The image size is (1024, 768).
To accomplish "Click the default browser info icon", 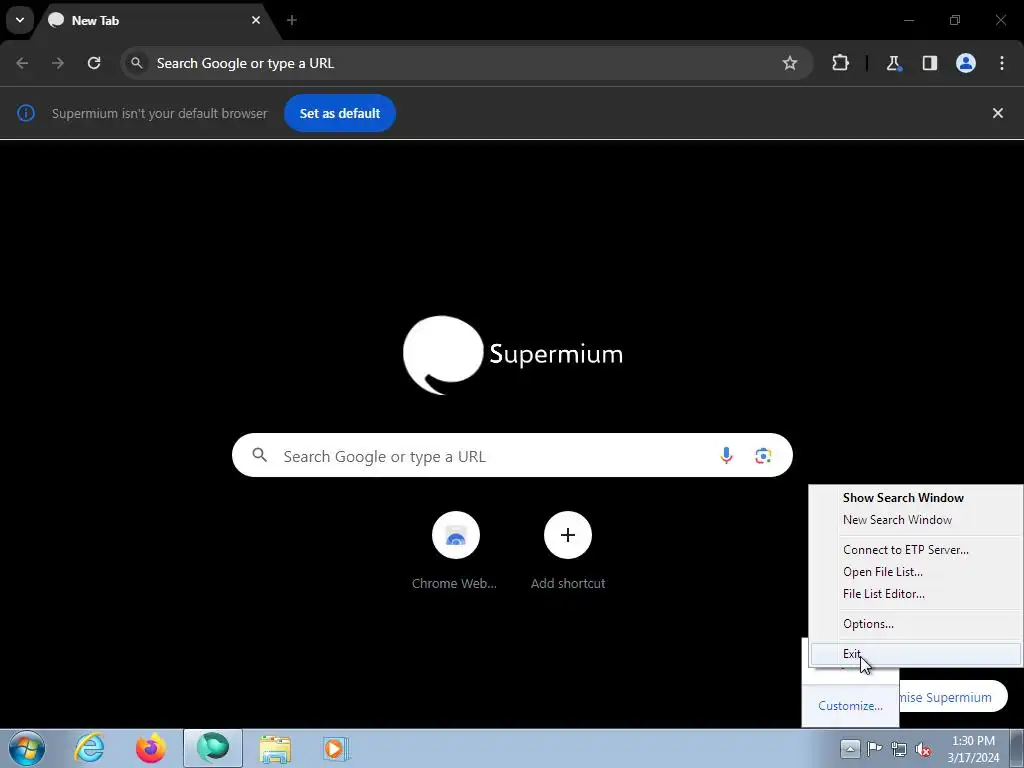I will [x=25, y=113].
